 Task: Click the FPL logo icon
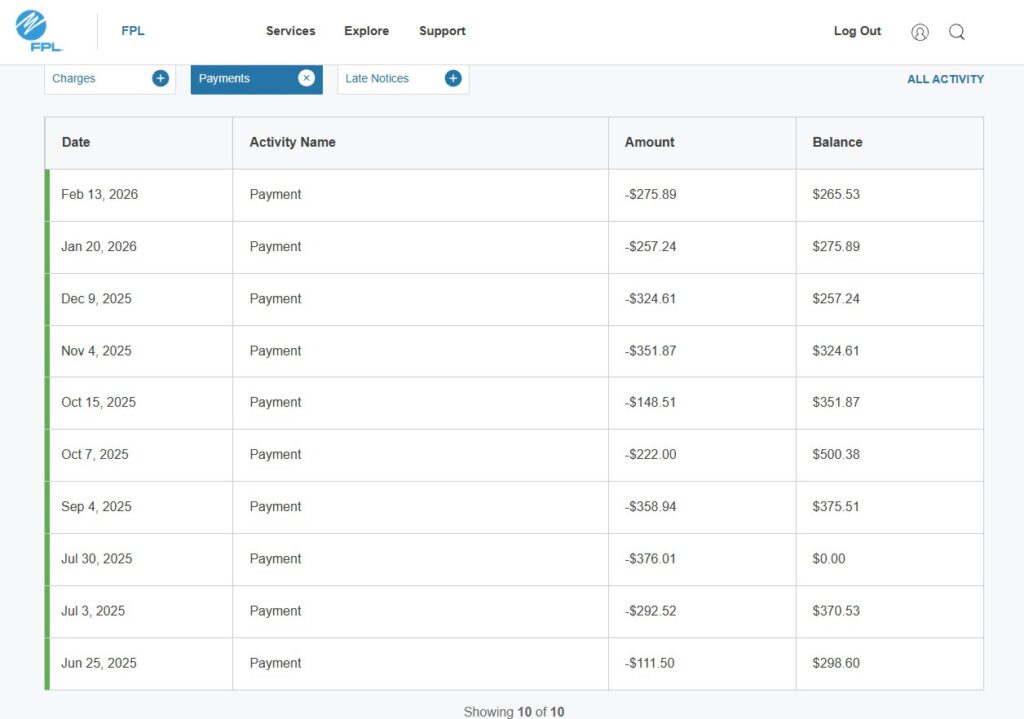point(40,30)
